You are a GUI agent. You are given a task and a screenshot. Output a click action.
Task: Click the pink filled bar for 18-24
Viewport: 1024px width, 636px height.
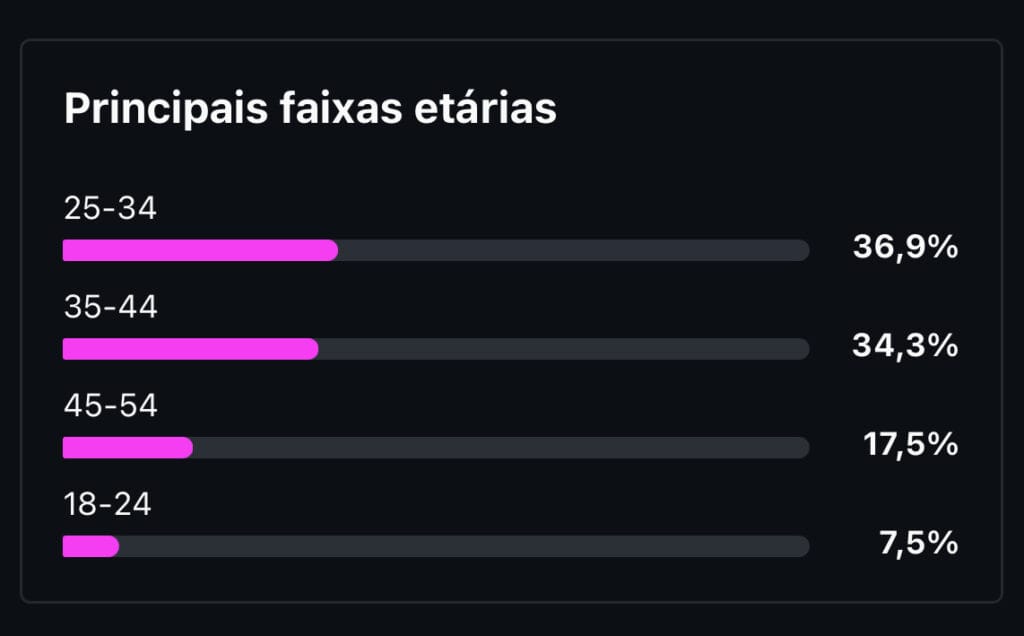click(x=90, y=546)
